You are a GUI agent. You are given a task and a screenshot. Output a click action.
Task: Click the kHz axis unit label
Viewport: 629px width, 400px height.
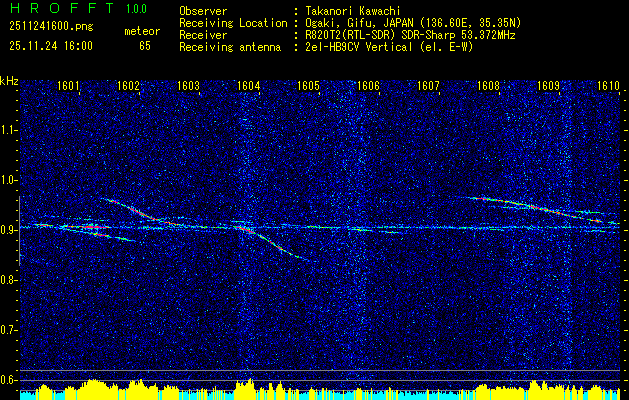point(9,81)
